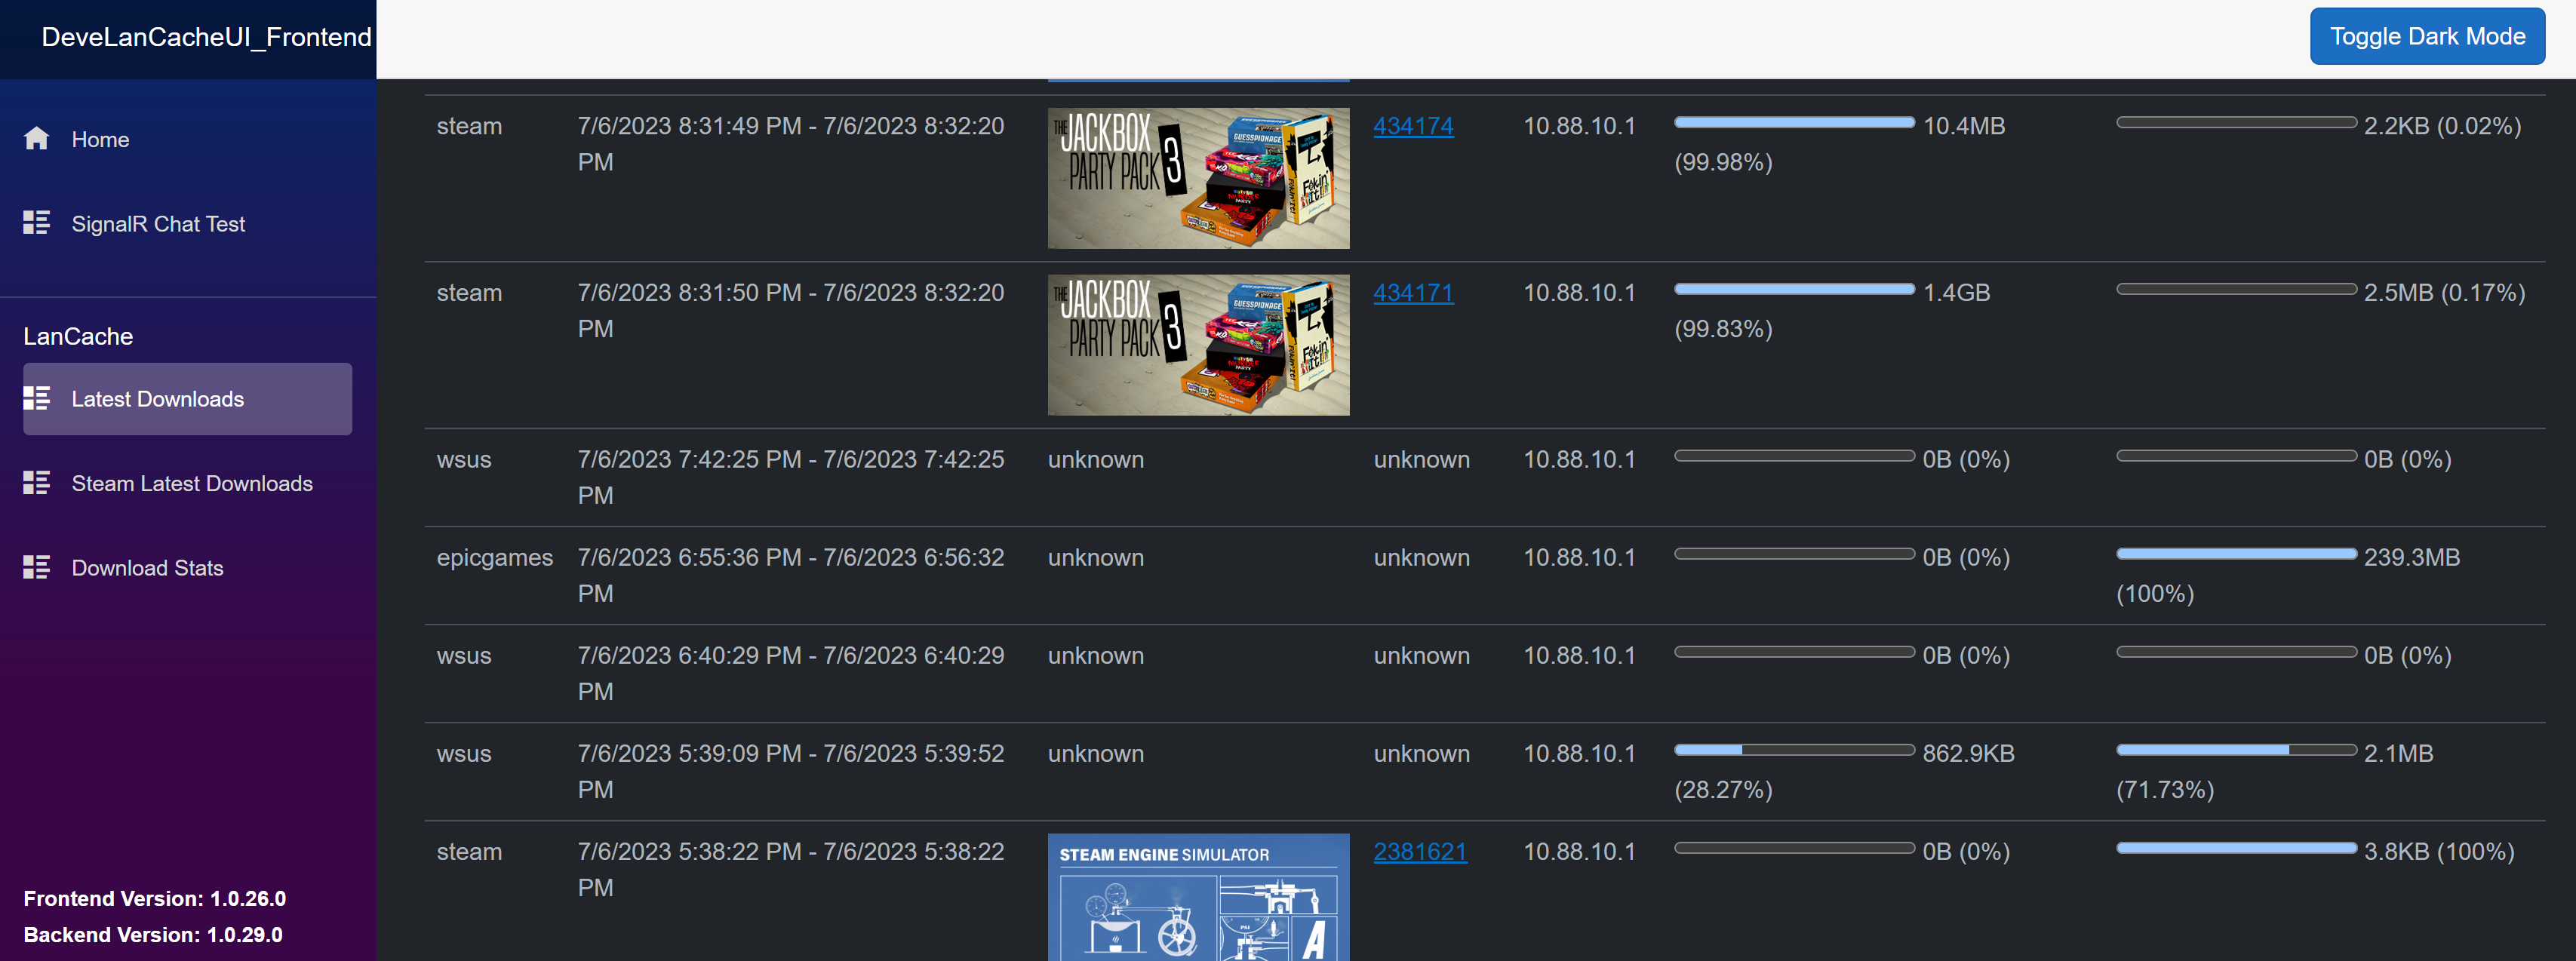Click Jackbox Party Pack 3 thumbnail for 434171
The image size is (2576, 961).
point(1198,345)
